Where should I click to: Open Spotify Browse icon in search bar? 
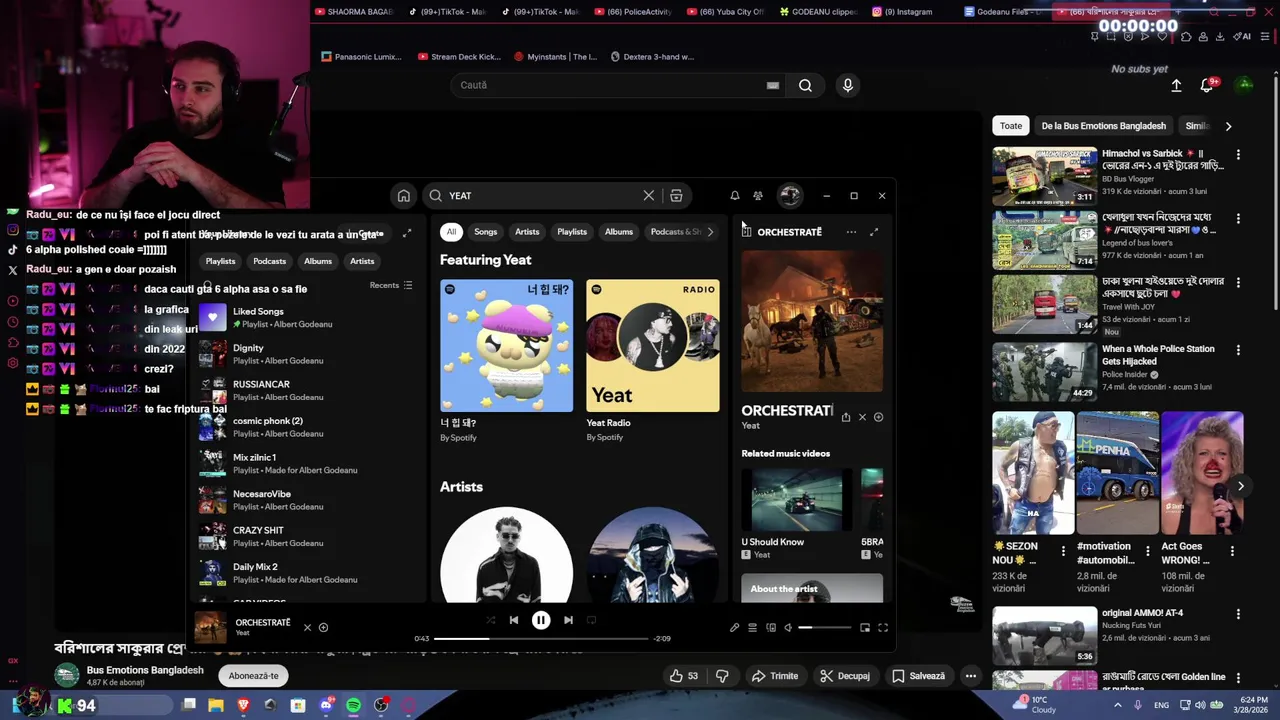pos(676,196)
